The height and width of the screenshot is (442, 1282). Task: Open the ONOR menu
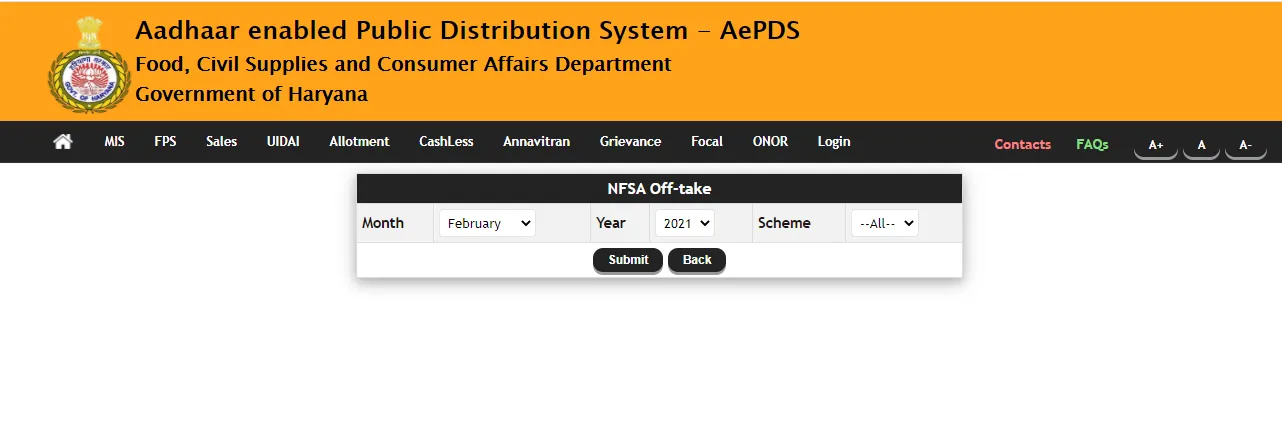point(770,142)
